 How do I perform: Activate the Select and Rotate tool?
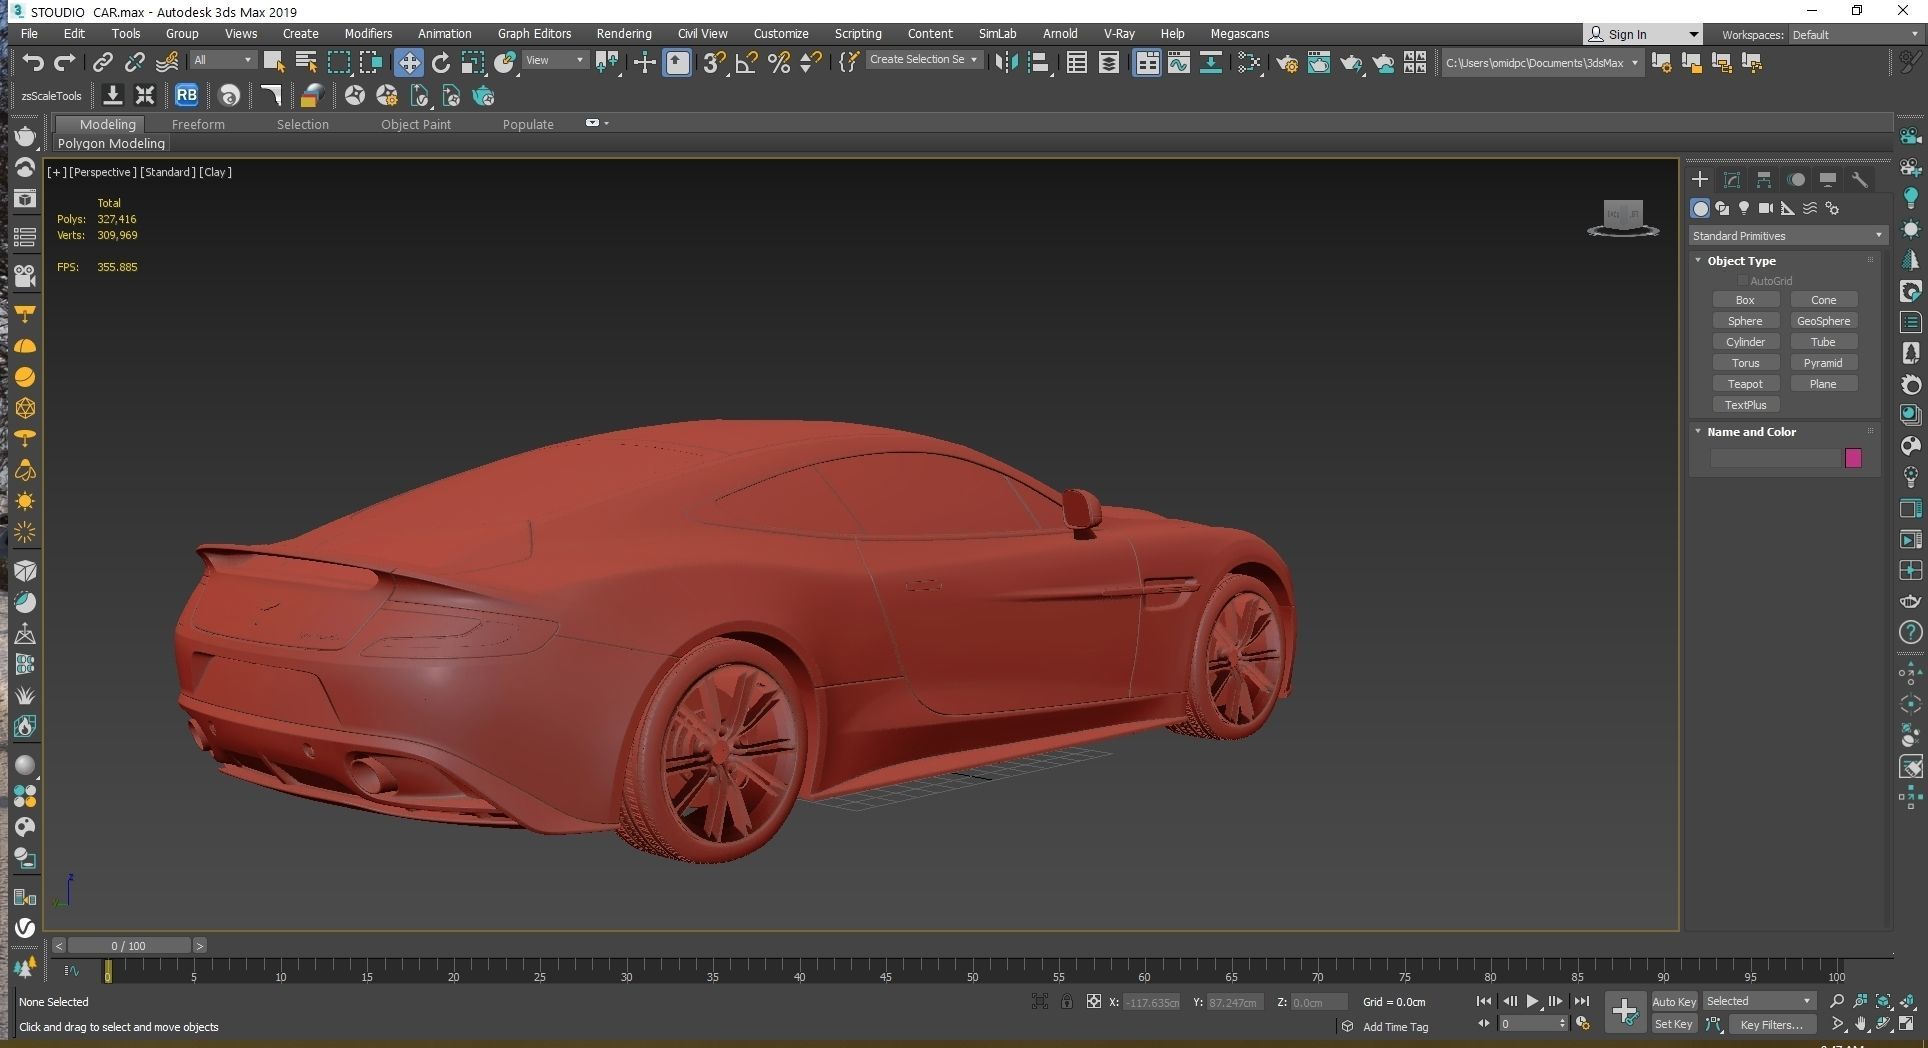(440, 62)
